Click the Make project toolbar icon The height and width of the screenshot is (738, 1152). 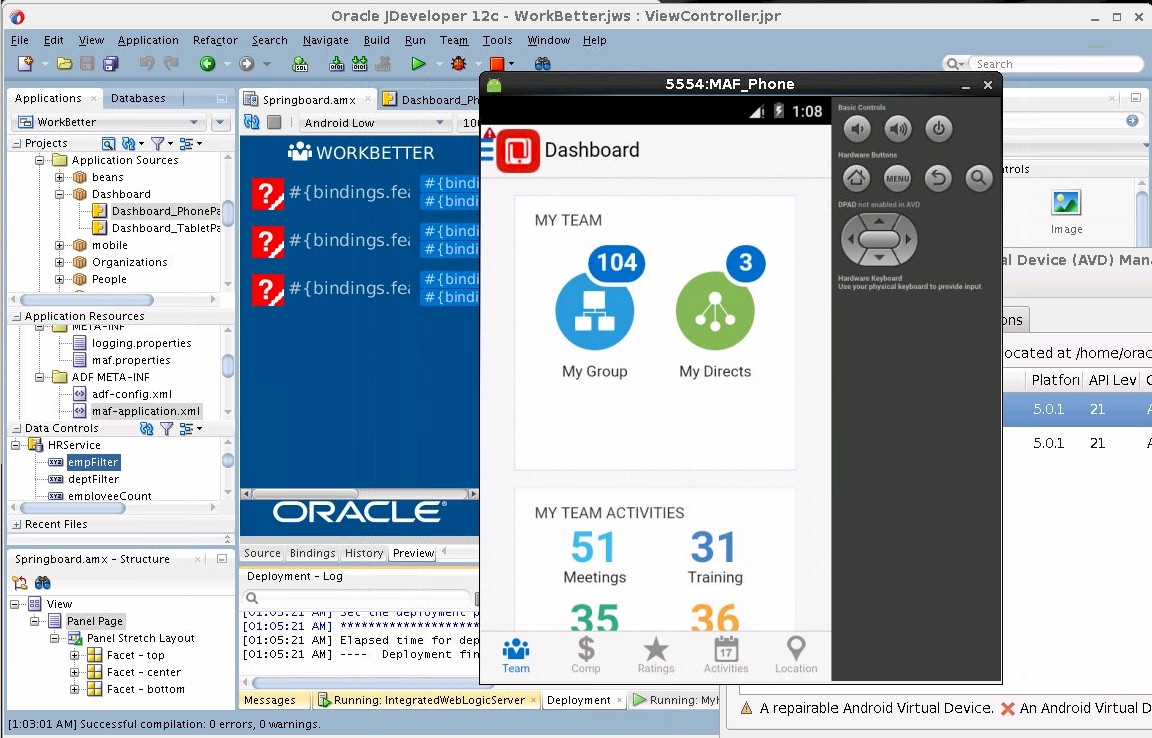pos(336,64)
